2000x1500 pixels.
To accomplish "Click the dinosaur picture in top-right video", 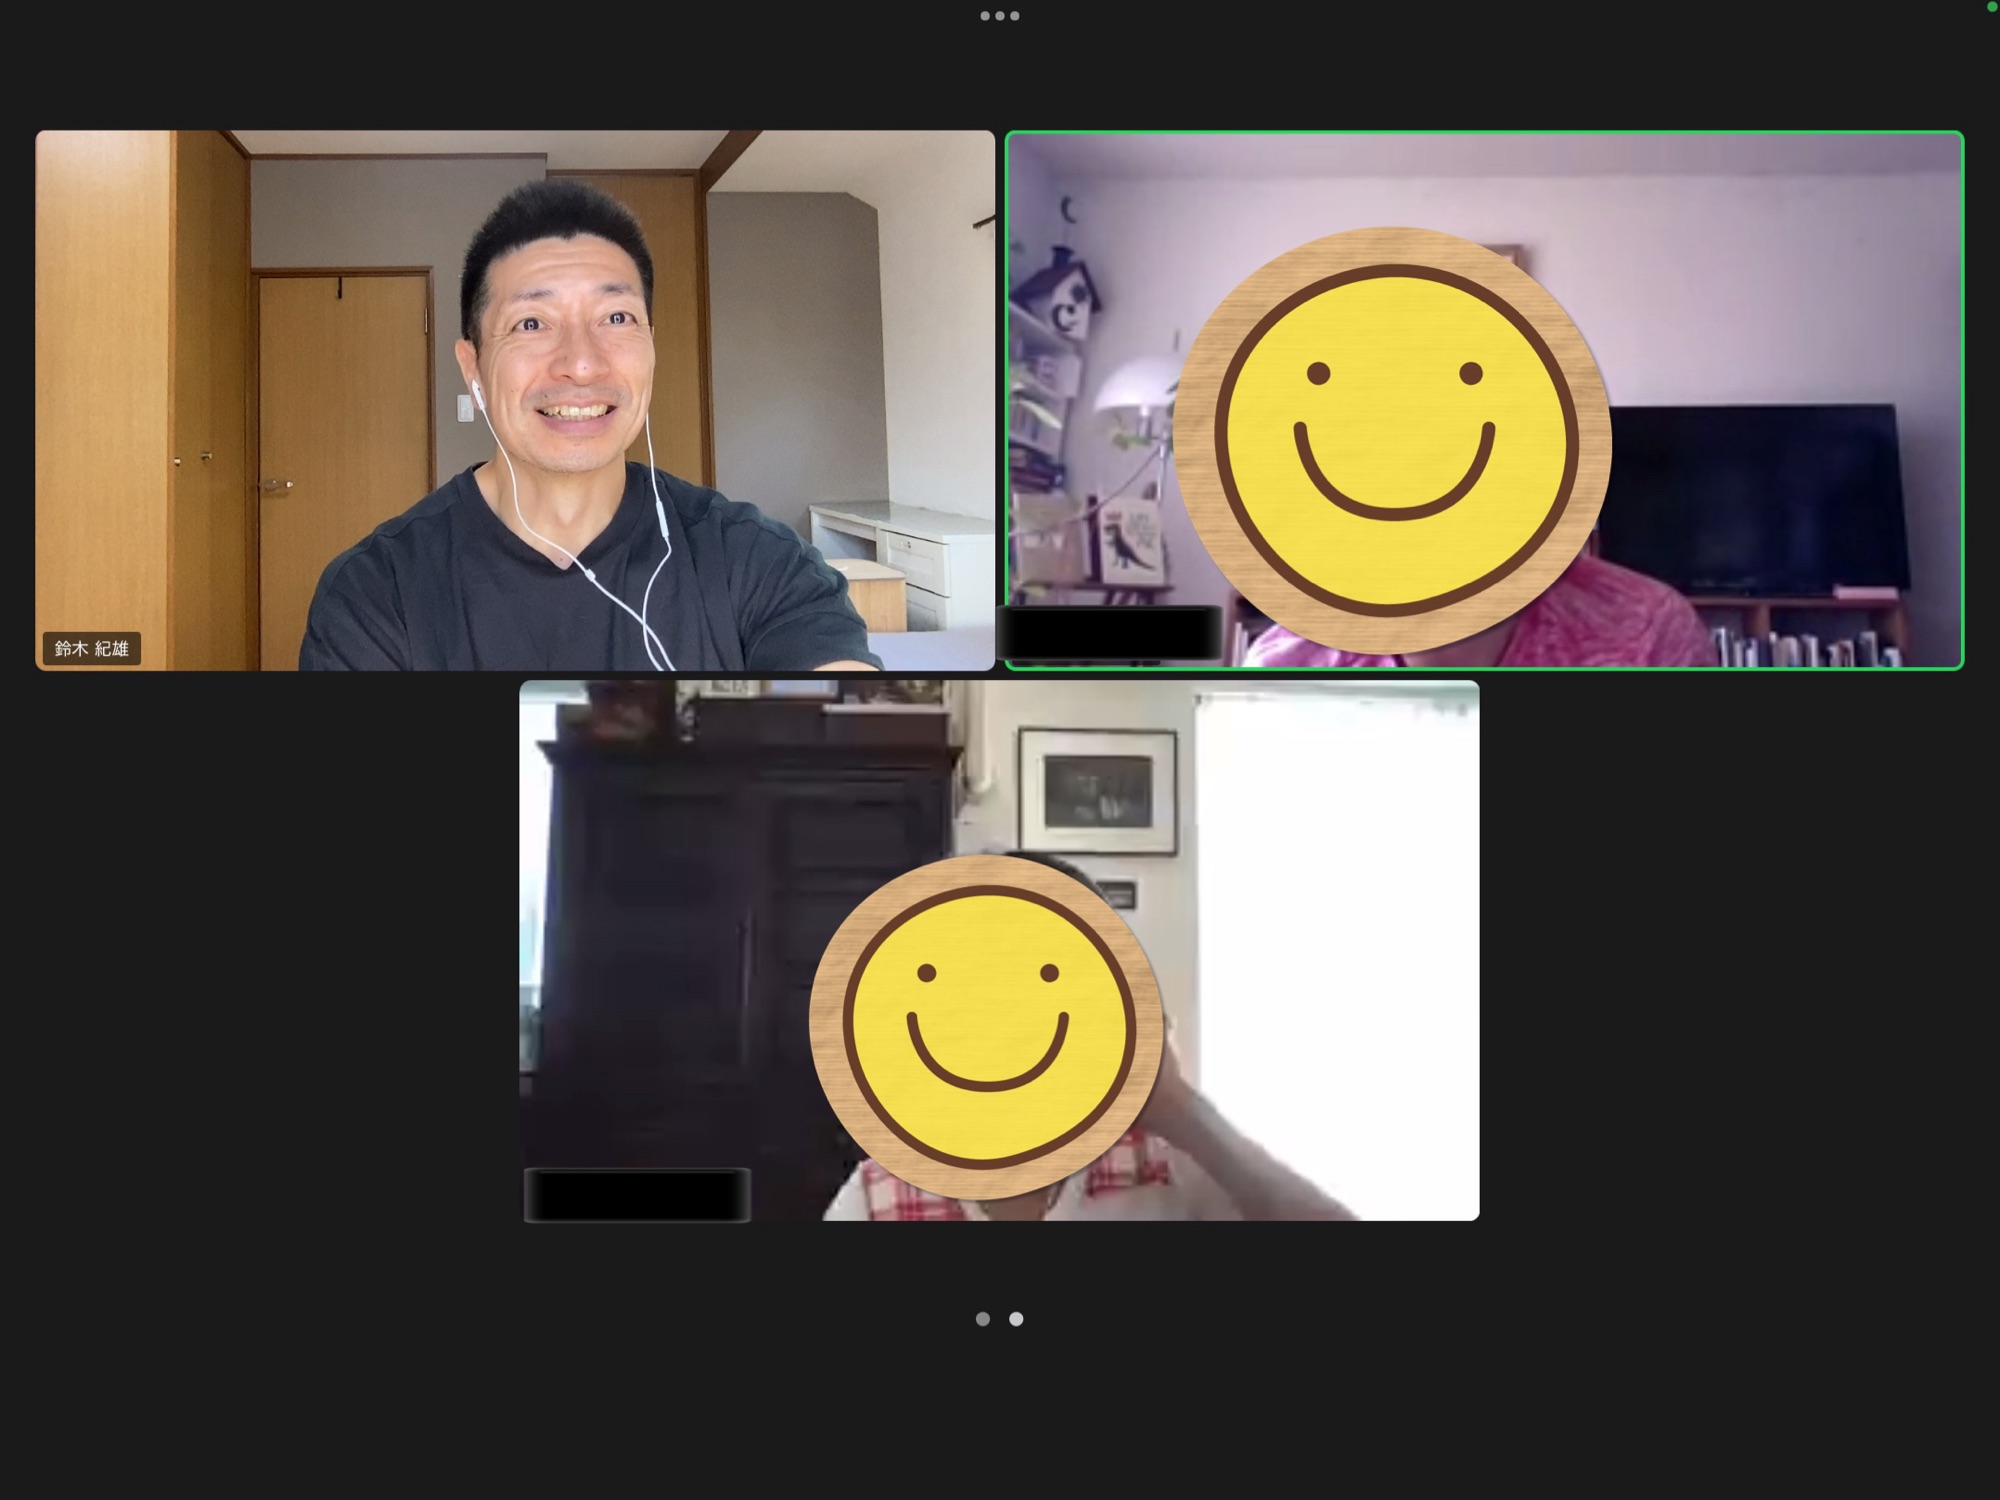I will [x=1130, y=542].
